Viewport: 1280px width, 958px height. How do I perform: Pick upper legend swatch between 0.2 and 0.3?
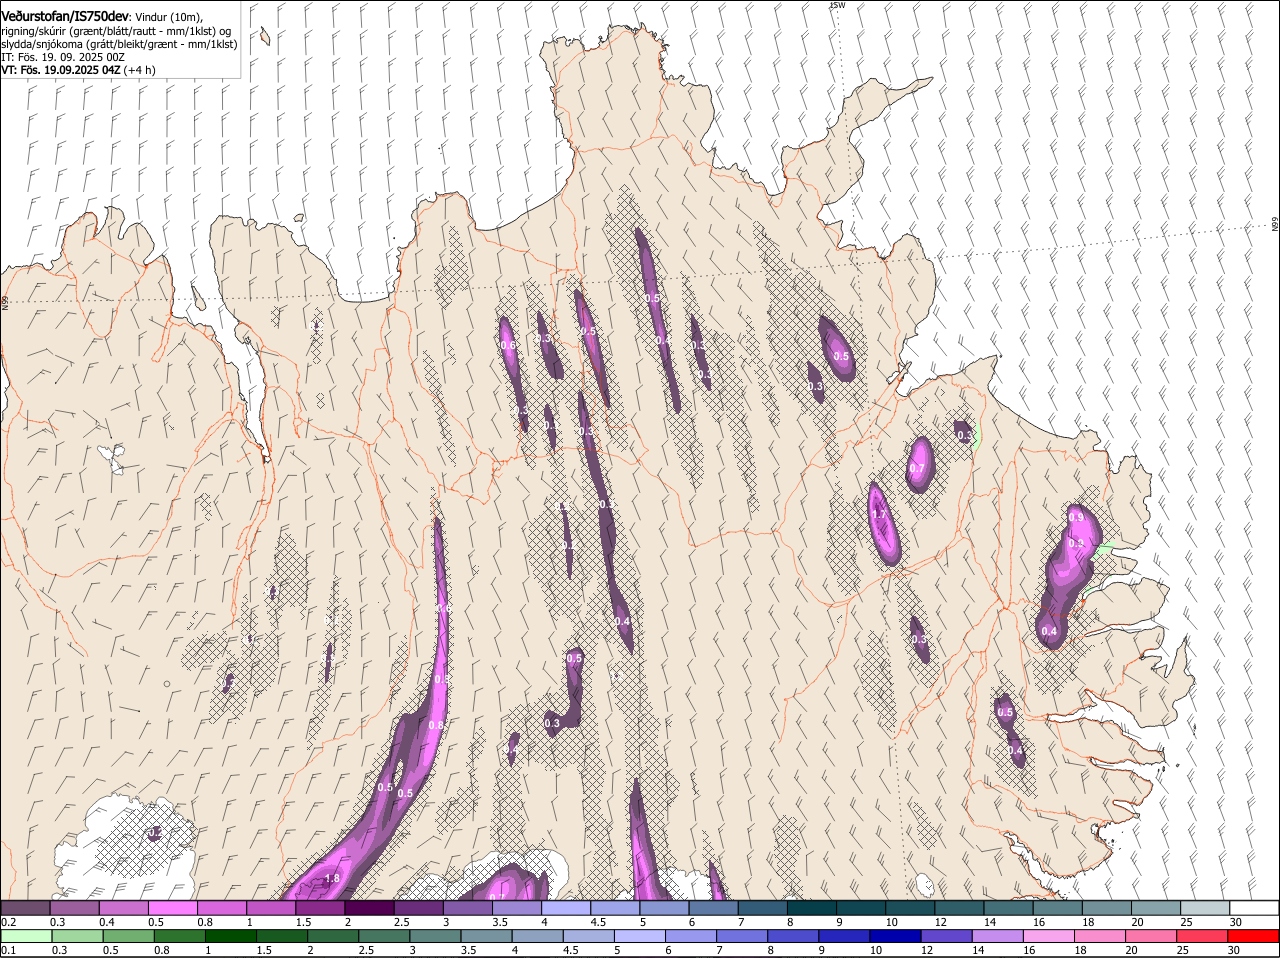[x=26, y=907]
